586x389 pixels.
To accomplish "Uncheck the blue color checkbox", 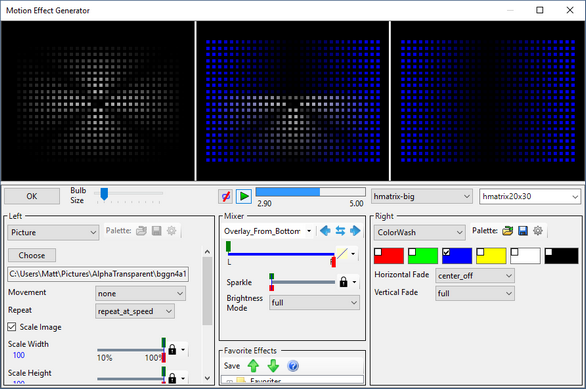I will 446,252.
